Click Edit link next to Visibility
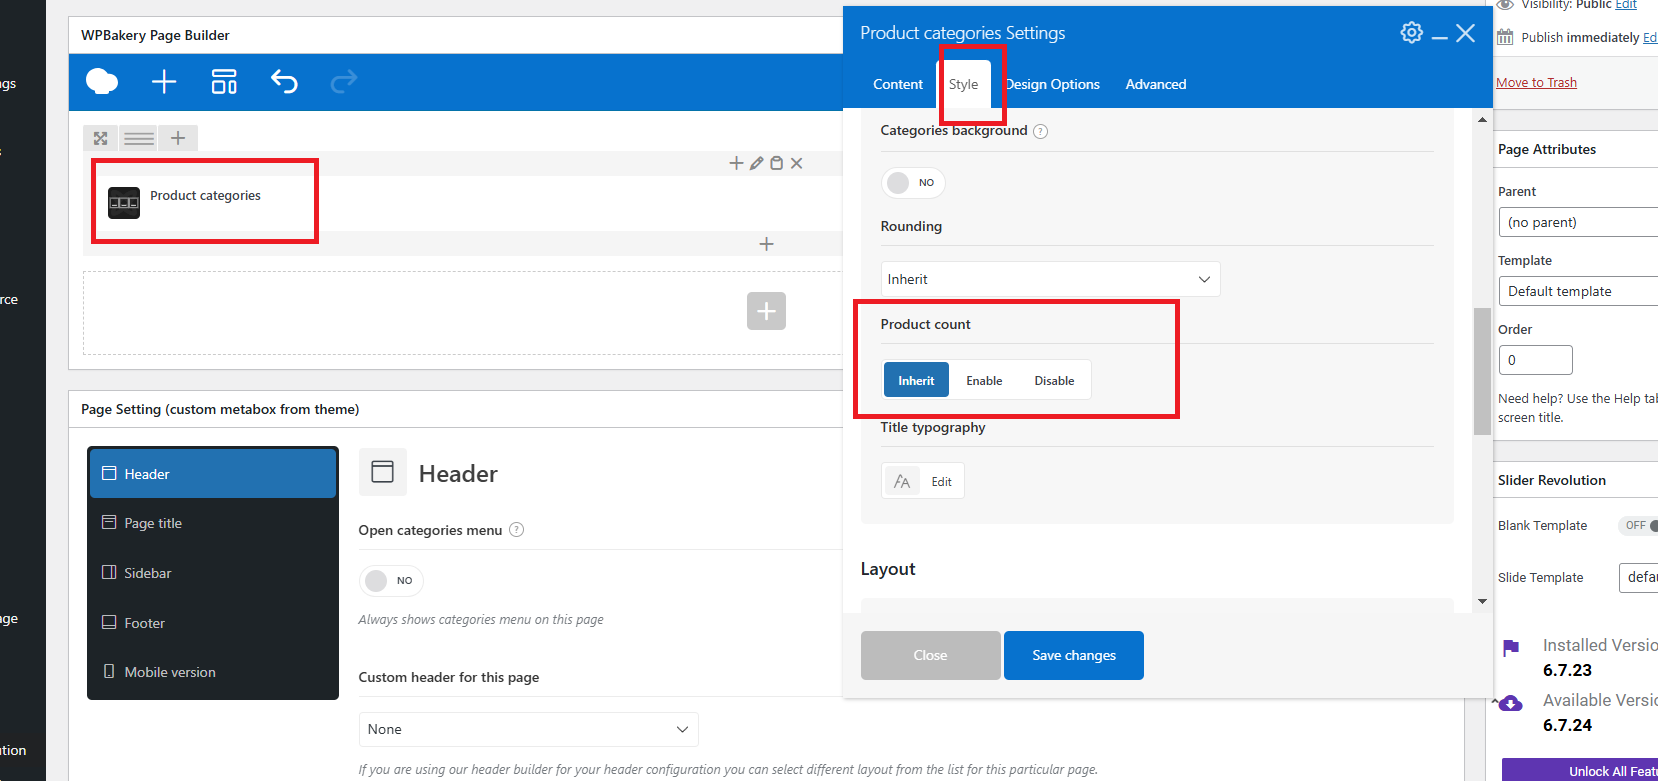Viewport: 1658px width, 781px height. [1626, 5]
